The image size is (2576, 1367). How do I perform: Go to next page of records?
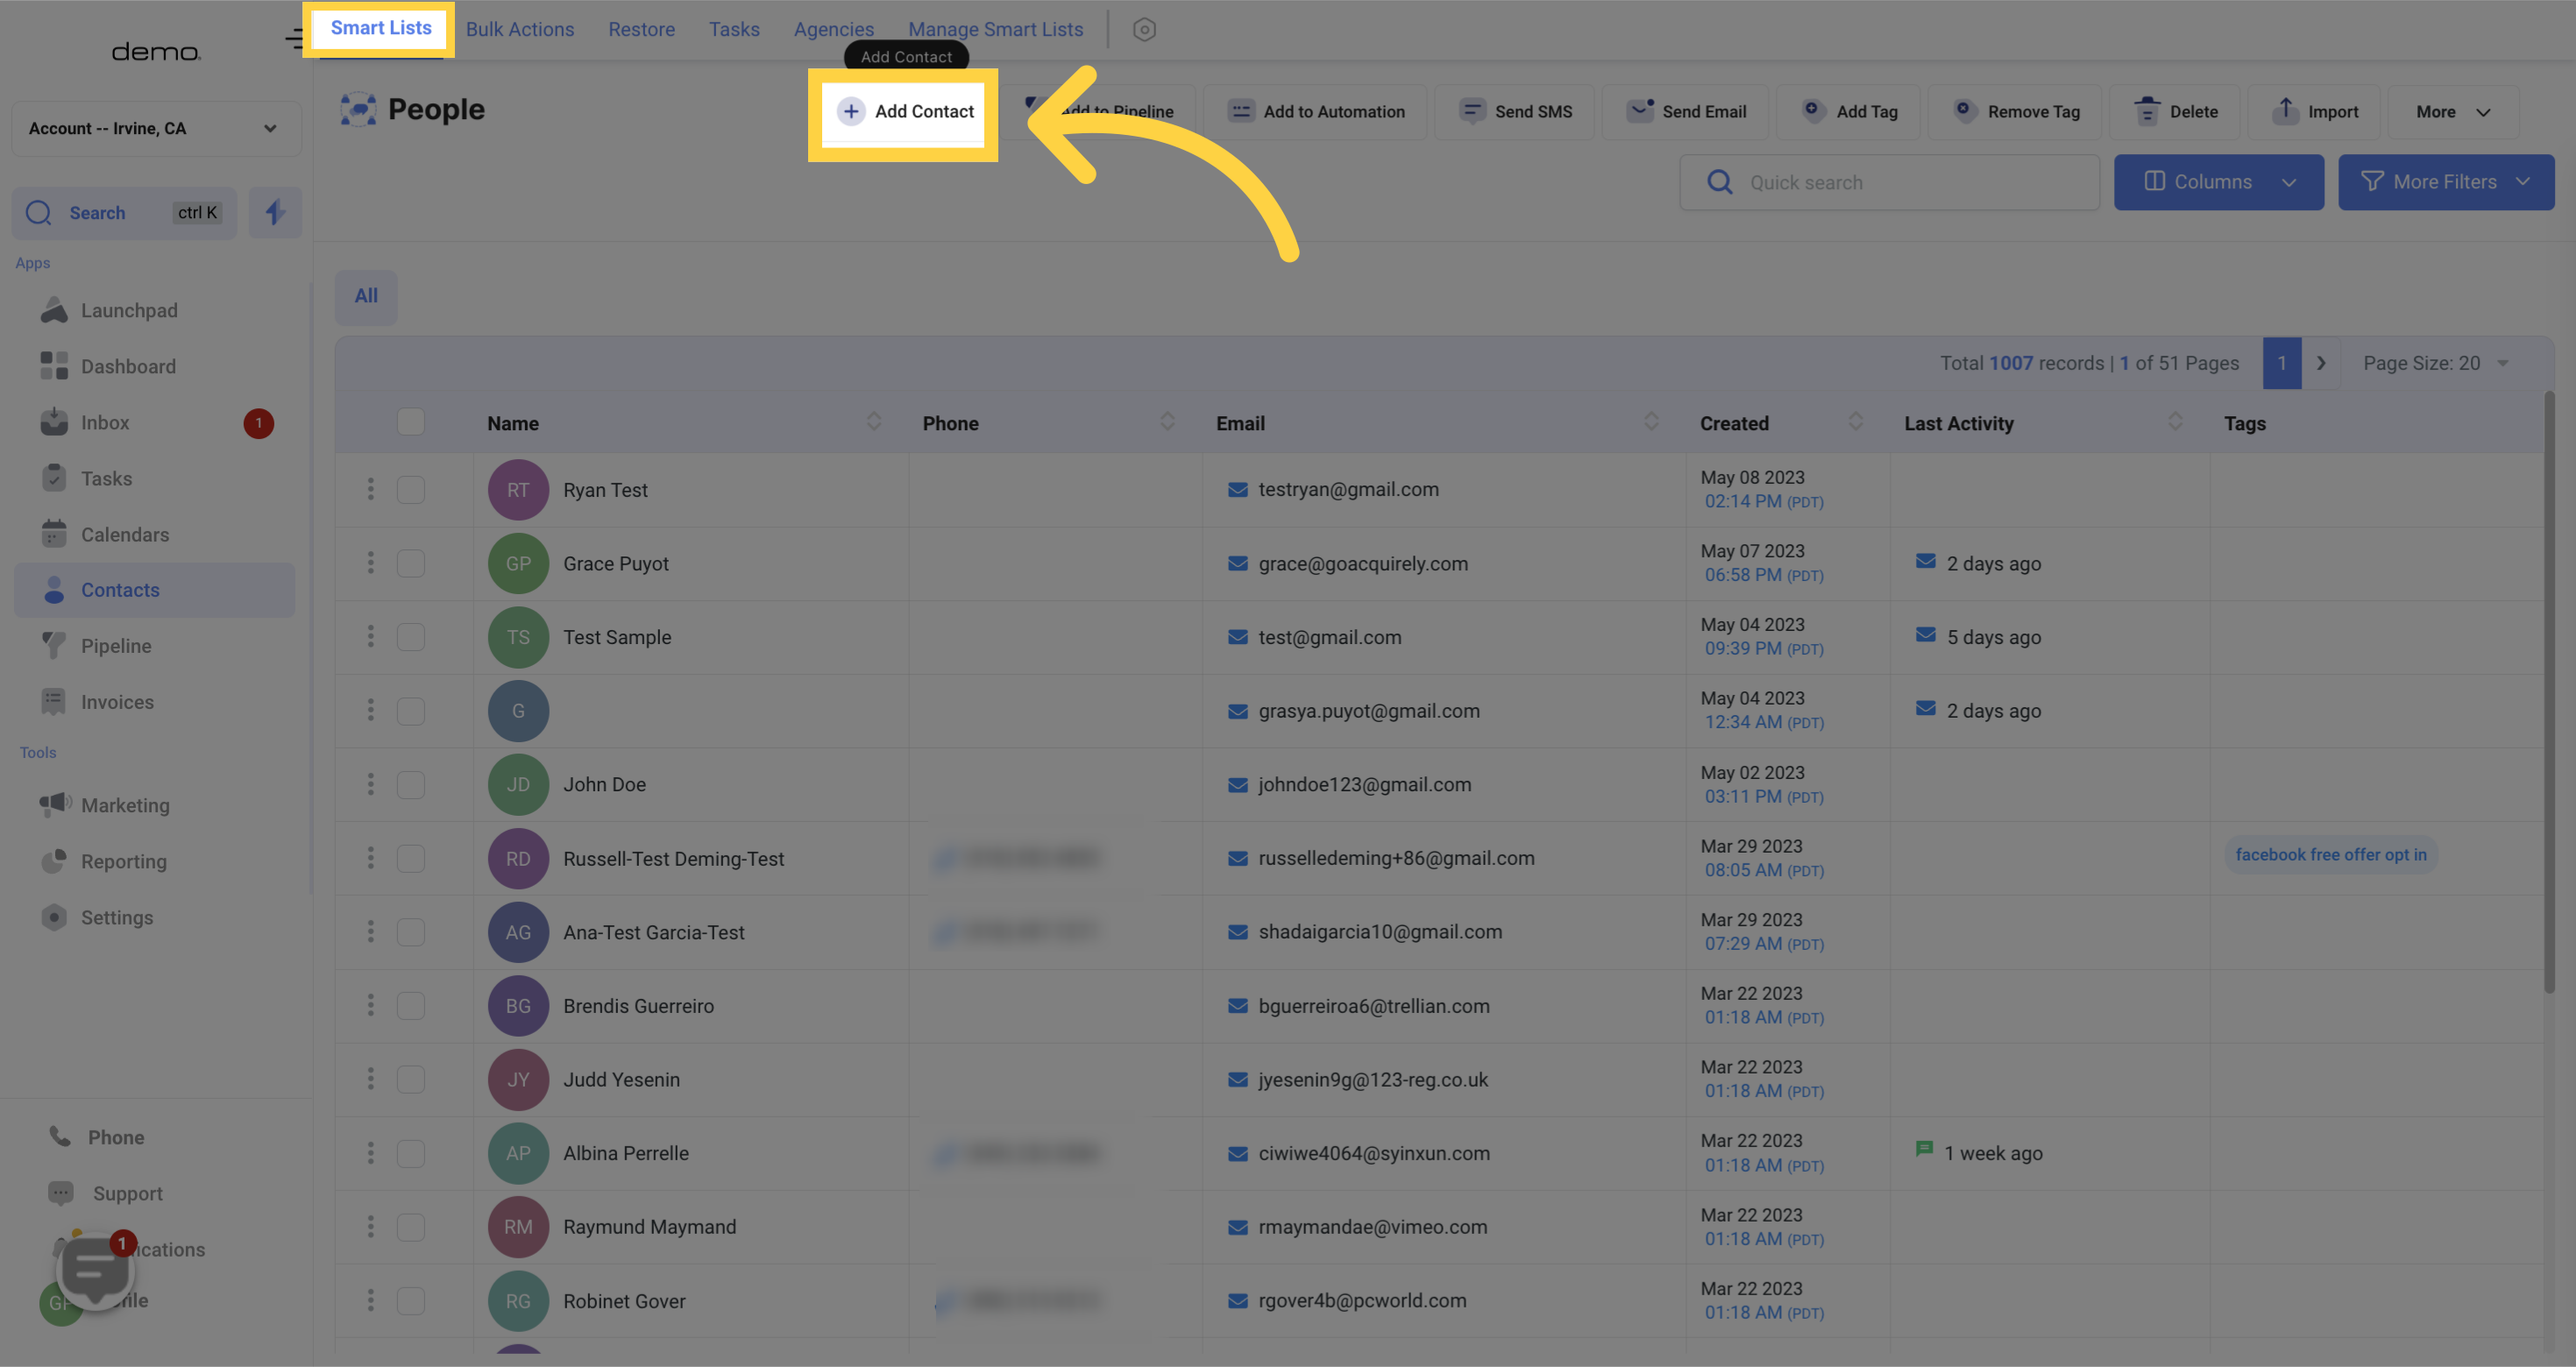click(x=2321, y=363)
